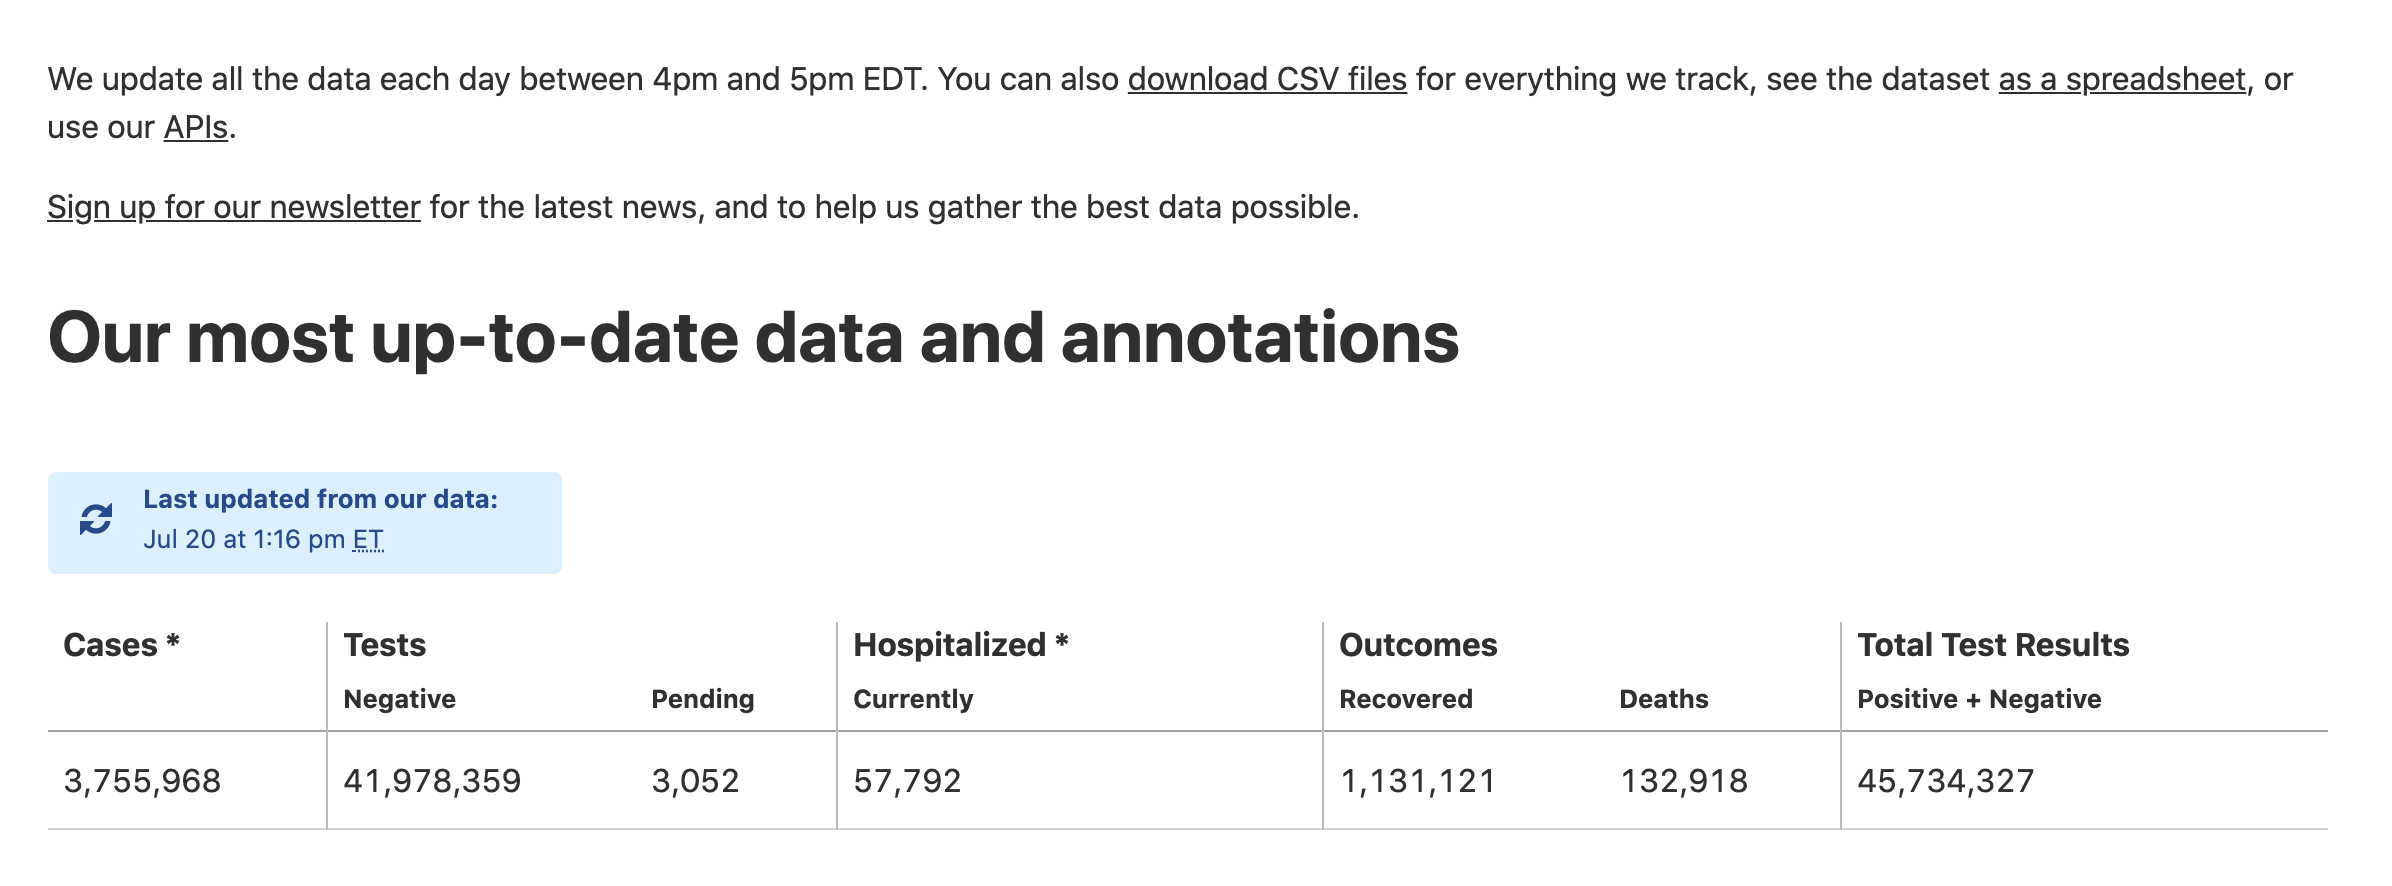Image resolution: width=2392 pixels, height=886 pixels.
Task: Click the Recovered subheader
Action: click(x=1406, y=699)
